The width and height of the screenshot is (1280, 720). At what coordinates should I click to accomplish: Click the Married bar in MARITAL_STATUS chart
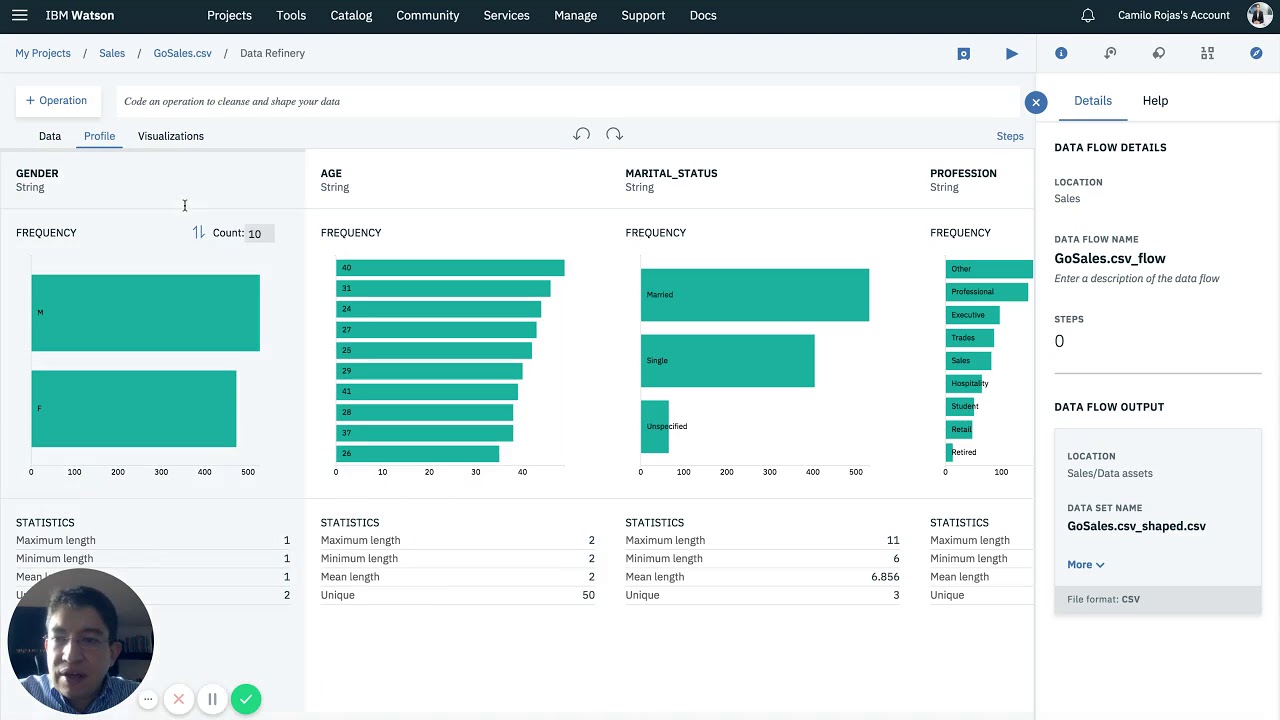[x=755, y=295]
